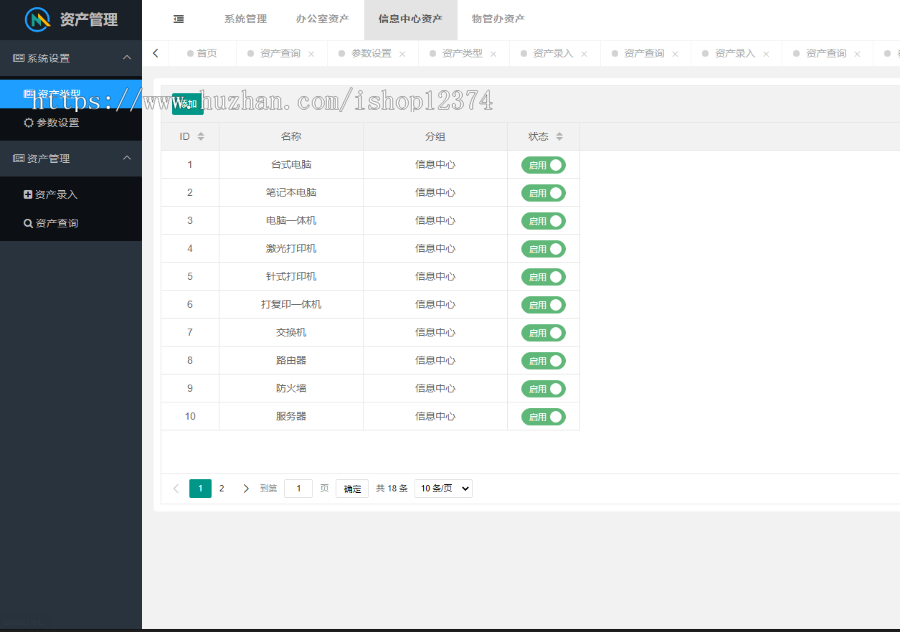
Task: Open 资产录入 in the sidebar
Action: [x=71, y=195]
